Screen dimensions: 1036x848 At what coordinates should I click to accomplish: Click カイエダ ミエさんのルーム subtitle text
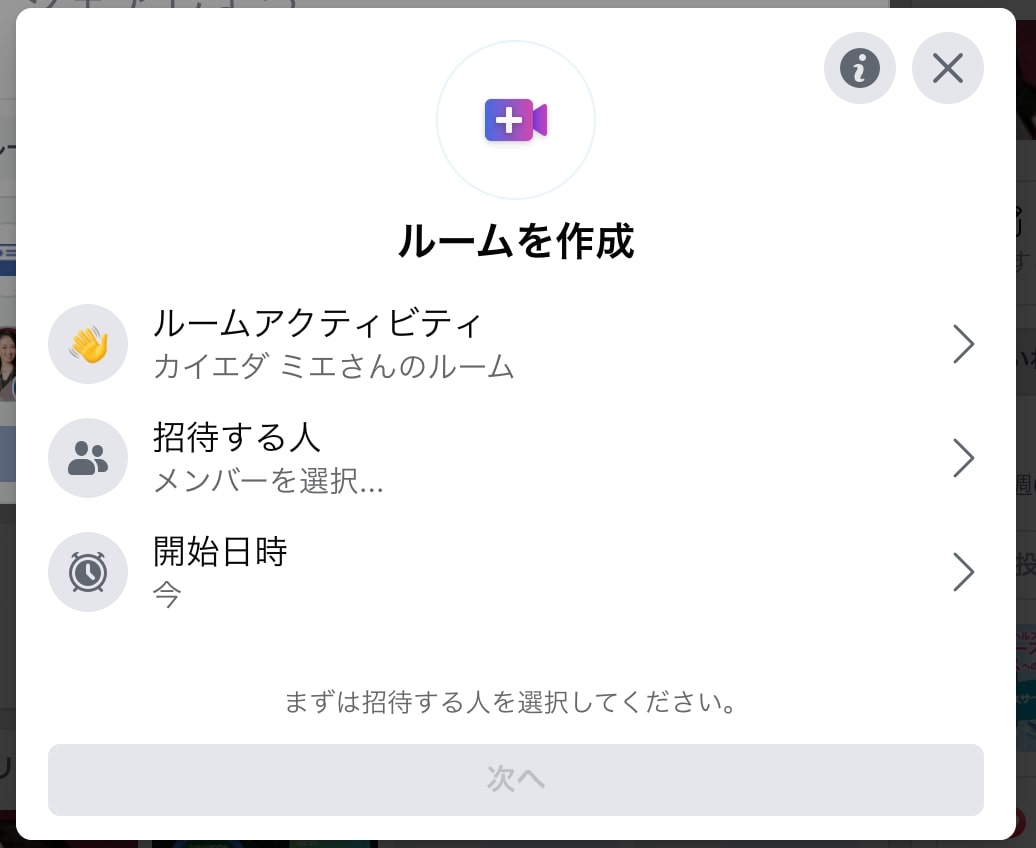(x=334, y=366)
